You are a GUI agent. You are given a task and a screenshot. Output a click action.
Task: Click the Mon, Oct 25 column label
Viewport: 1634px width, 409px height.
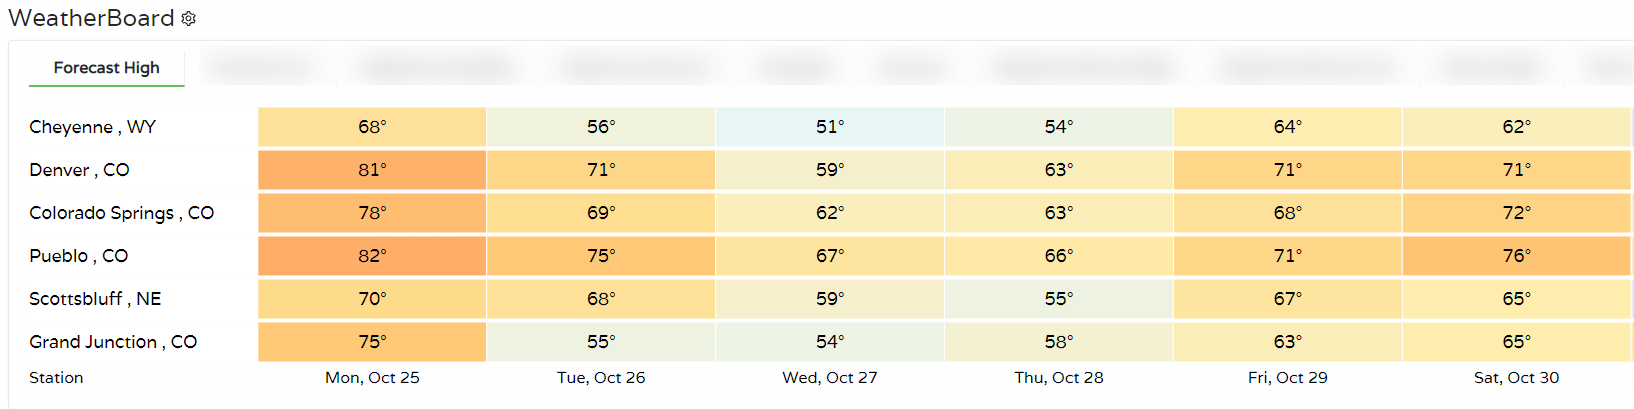click(372, 378)
